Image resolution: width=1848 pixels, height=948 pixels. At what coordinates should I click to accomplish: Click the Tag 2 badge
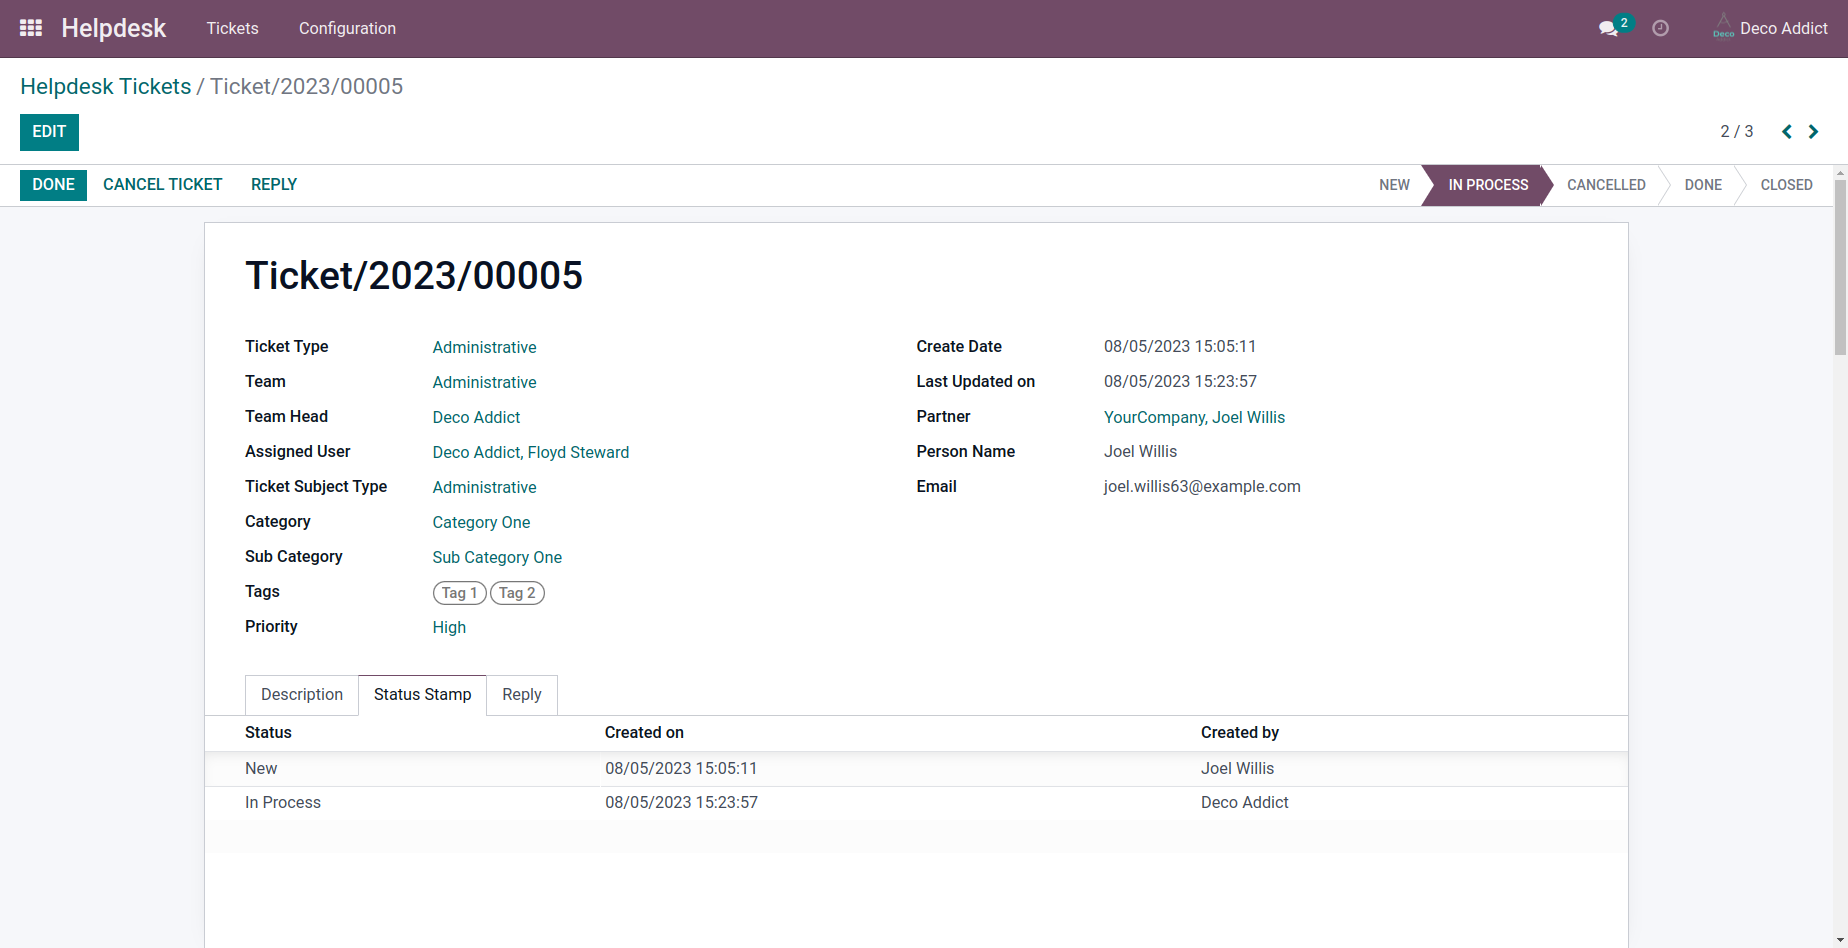[517, 593]
